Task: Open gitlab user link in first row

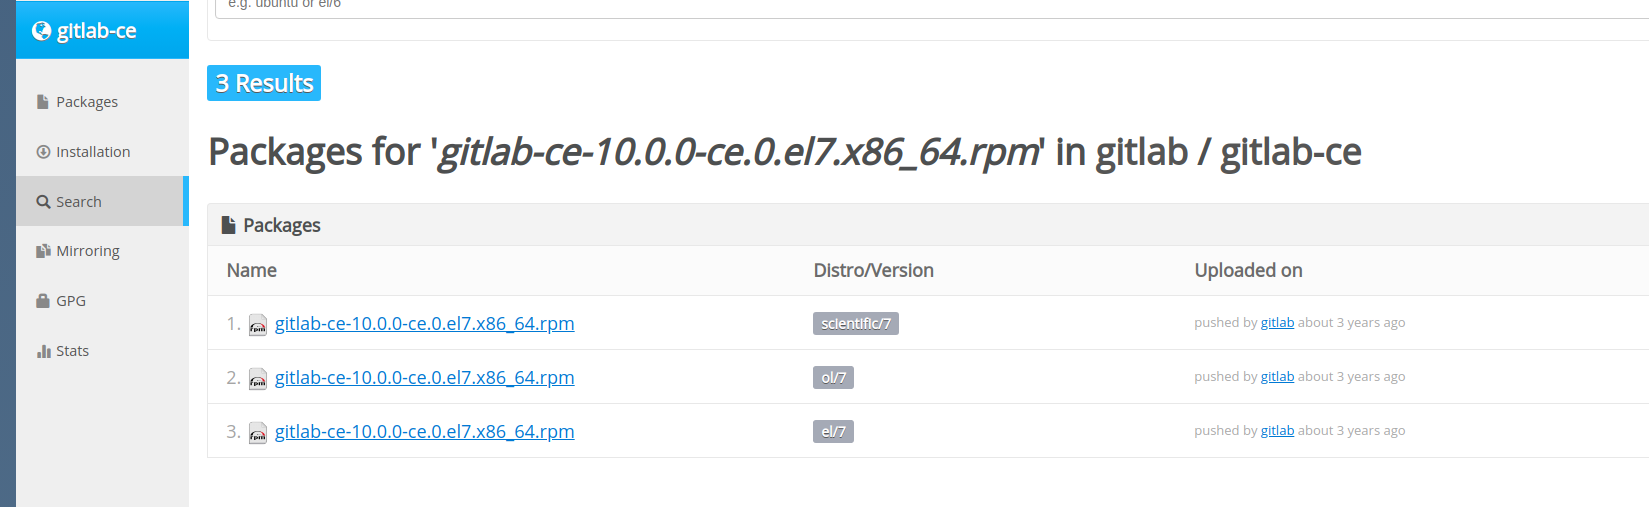Action: point(1277,322)
